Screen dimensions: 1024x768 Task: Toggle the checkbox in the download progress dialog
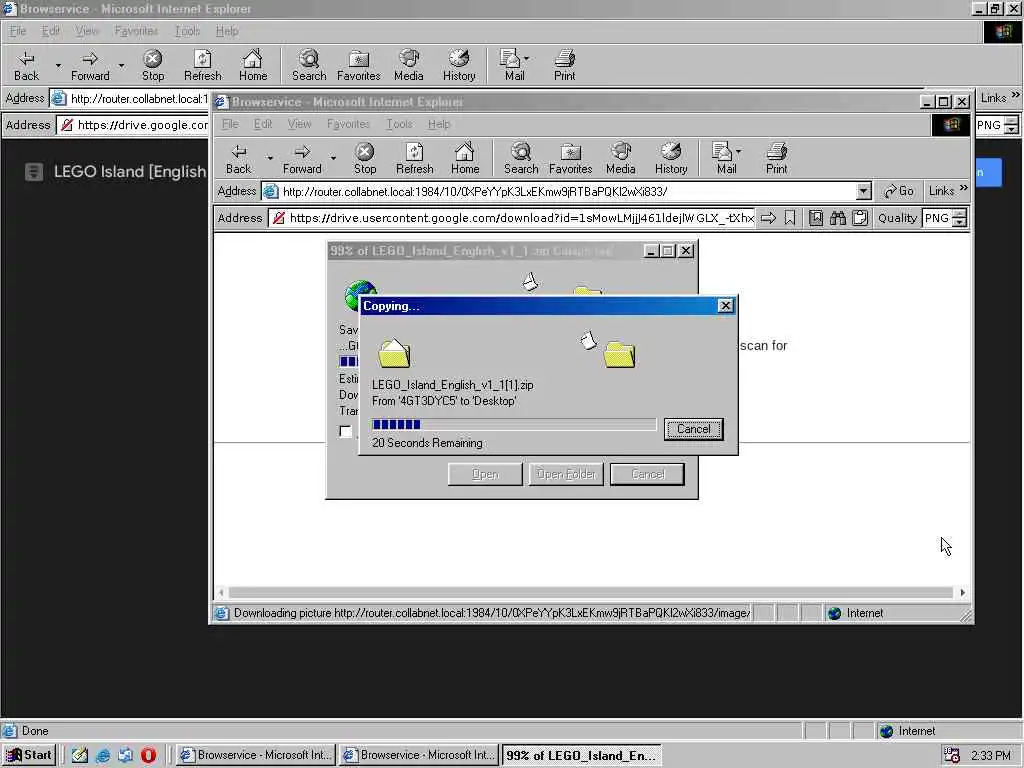pyautogui.click(x=346, y=431)
